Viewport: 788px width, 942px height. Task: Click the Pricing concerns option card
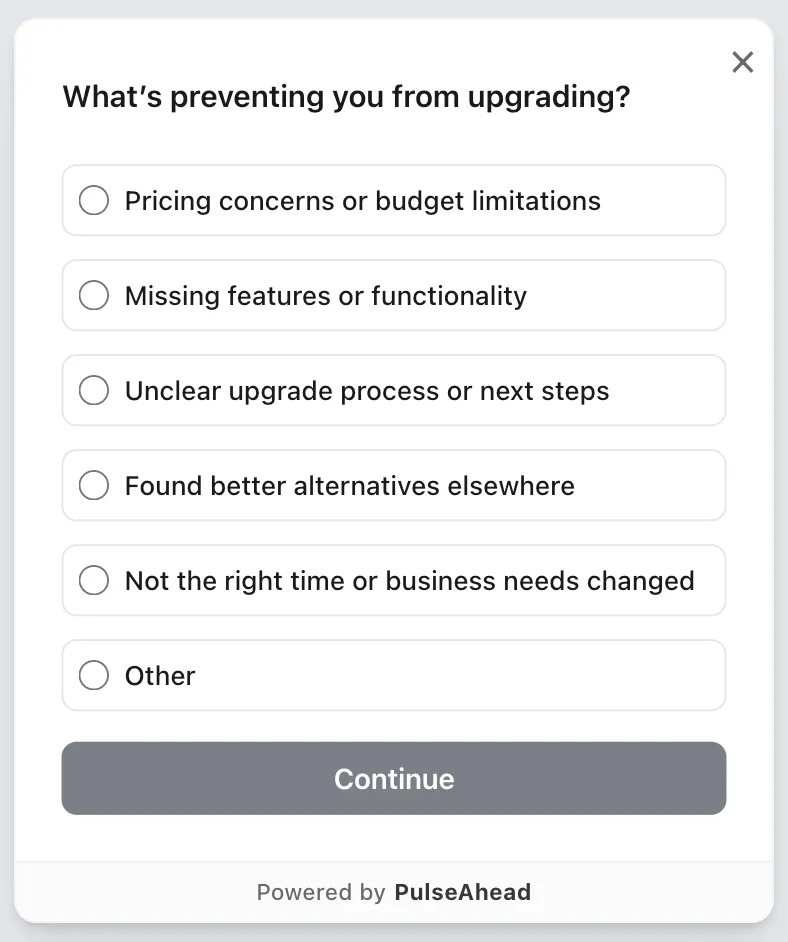point(394,200)
